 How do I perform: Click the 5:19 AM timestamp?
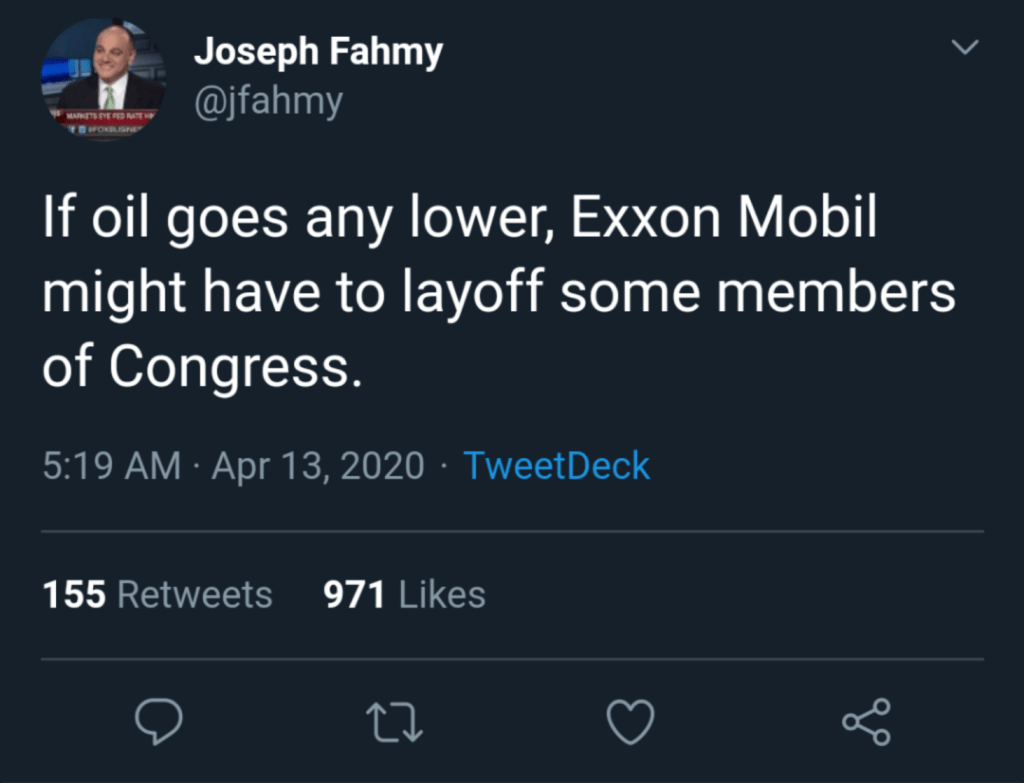pyautogui.click(x=112, y=466)
